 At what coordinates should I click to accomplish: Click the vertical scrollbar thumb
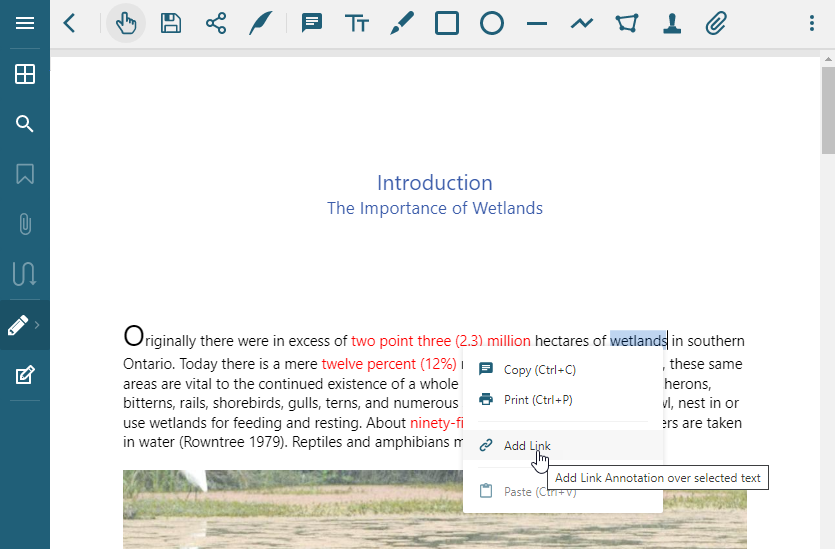pyautogui.click(x=828, y=110)
